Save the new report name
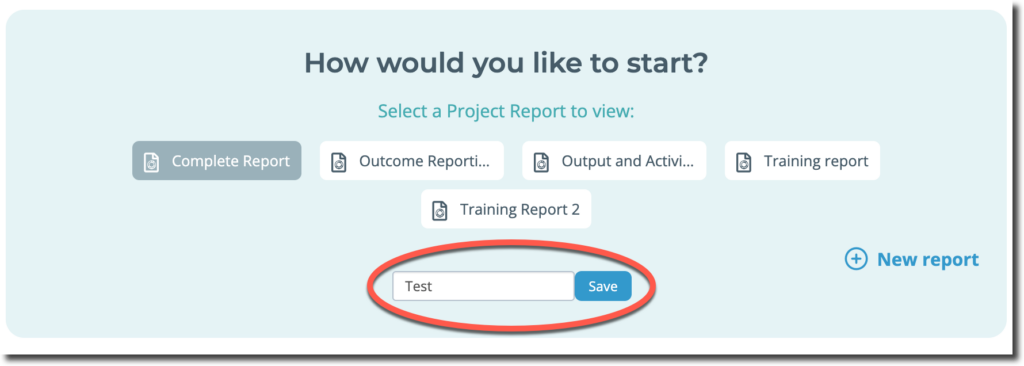Screen dimensions: 1024x366 603,286
